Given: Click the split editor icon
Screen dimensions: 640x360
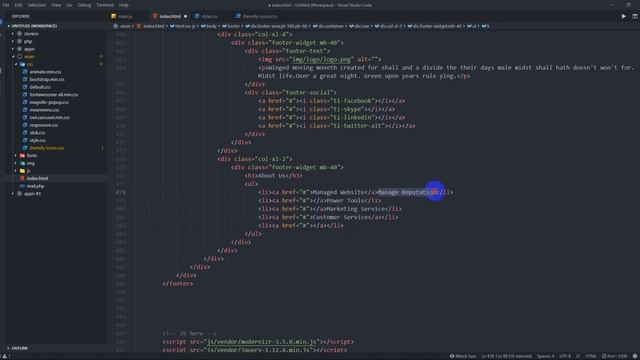Looking at the screenshot, I should pos(635,16).
